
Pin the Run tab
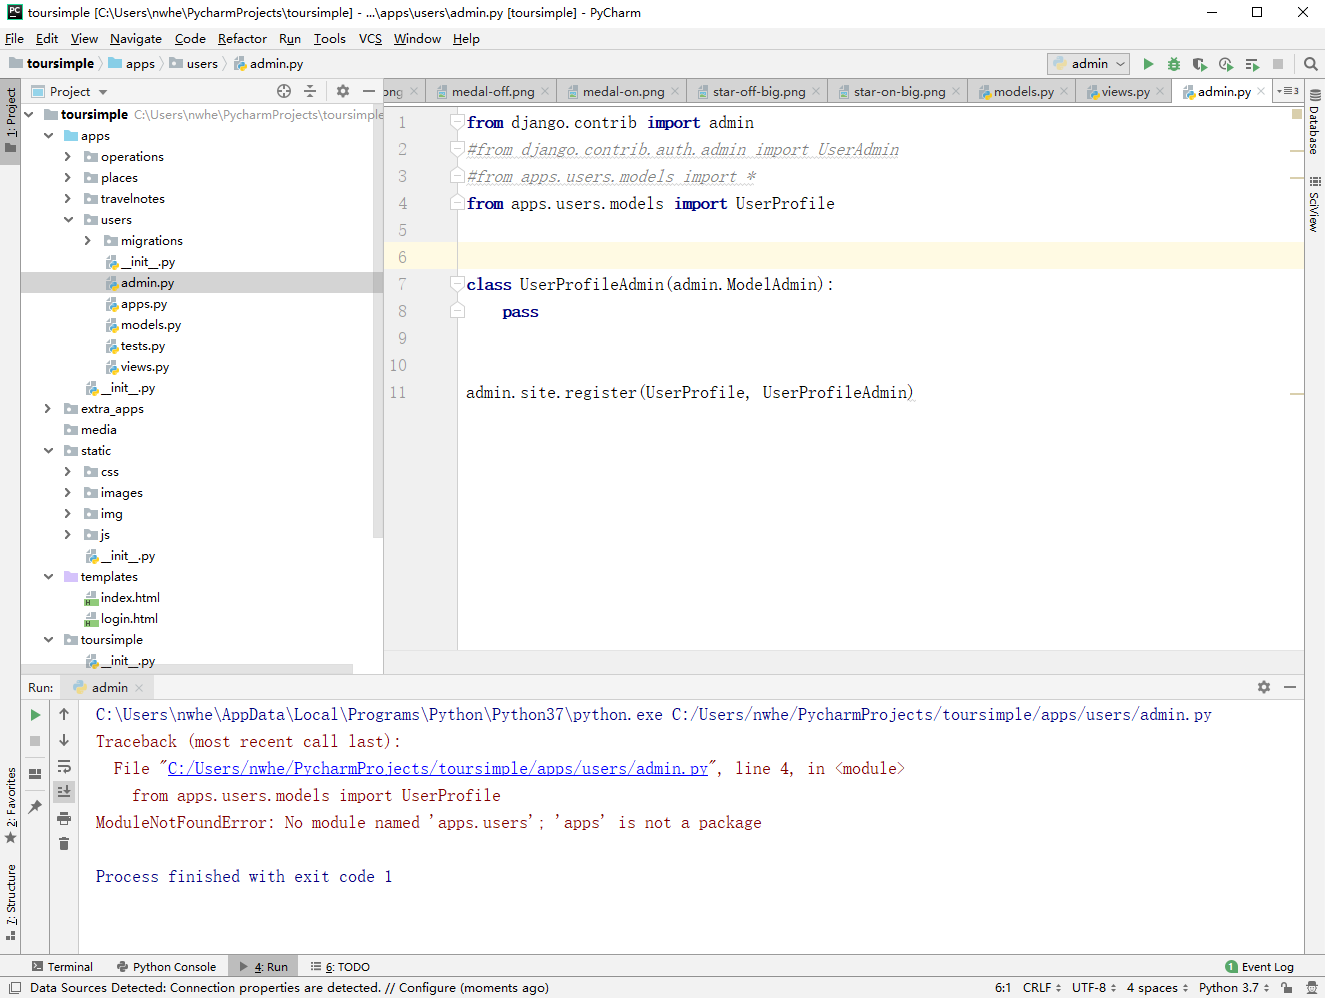[x=35, y=806]
